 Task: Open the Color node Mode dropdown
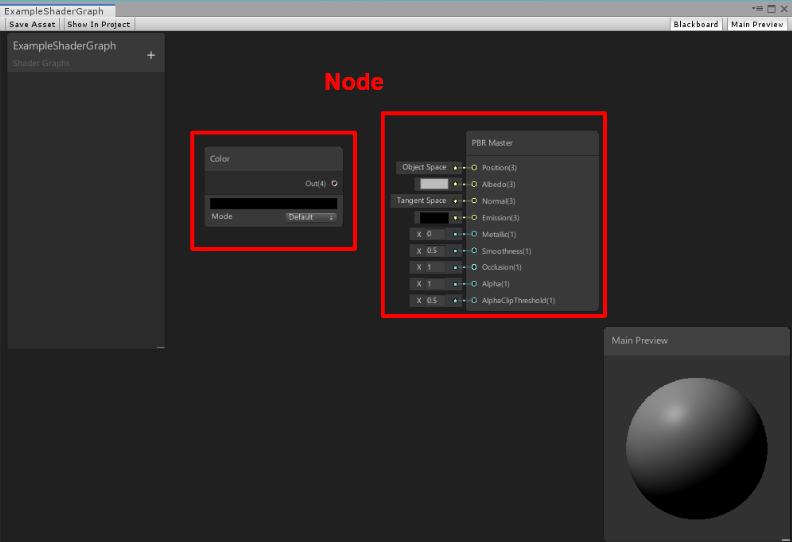[311, 217]
